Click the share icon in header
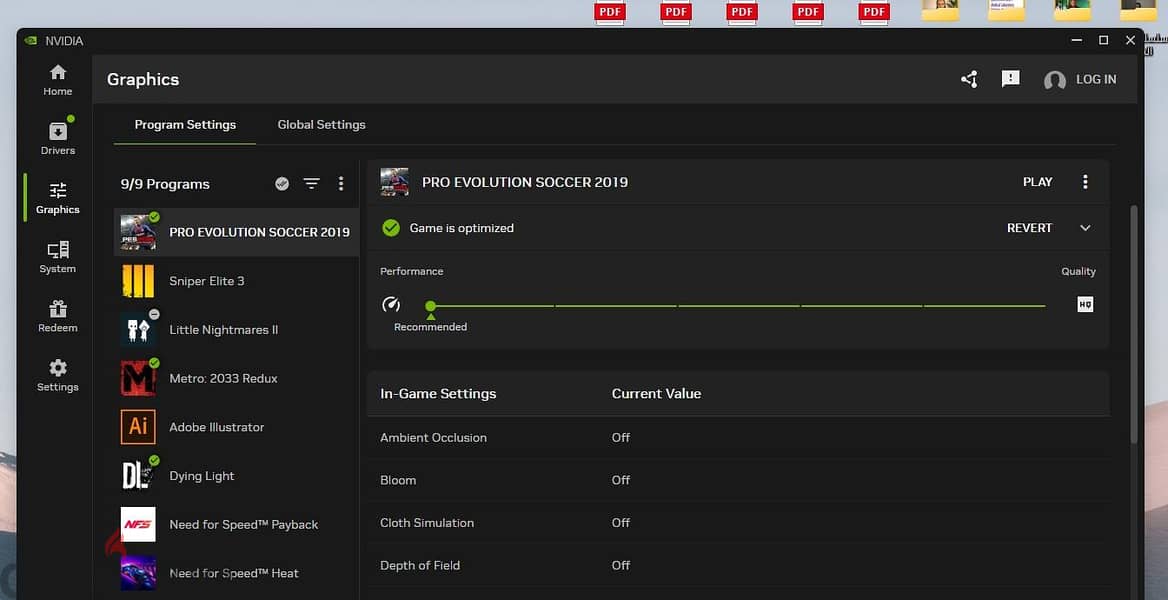 (x=969, y=79)
